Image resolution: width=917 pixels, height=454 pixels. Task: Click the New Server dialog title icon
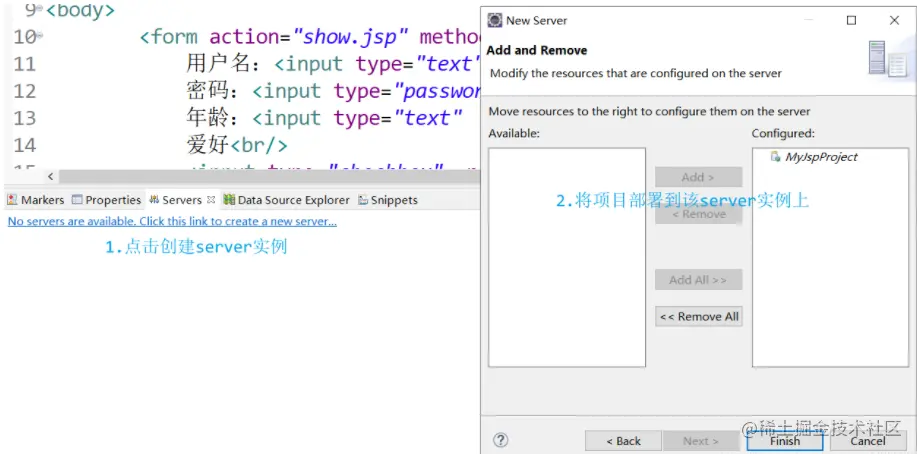(x=495, y=20)
